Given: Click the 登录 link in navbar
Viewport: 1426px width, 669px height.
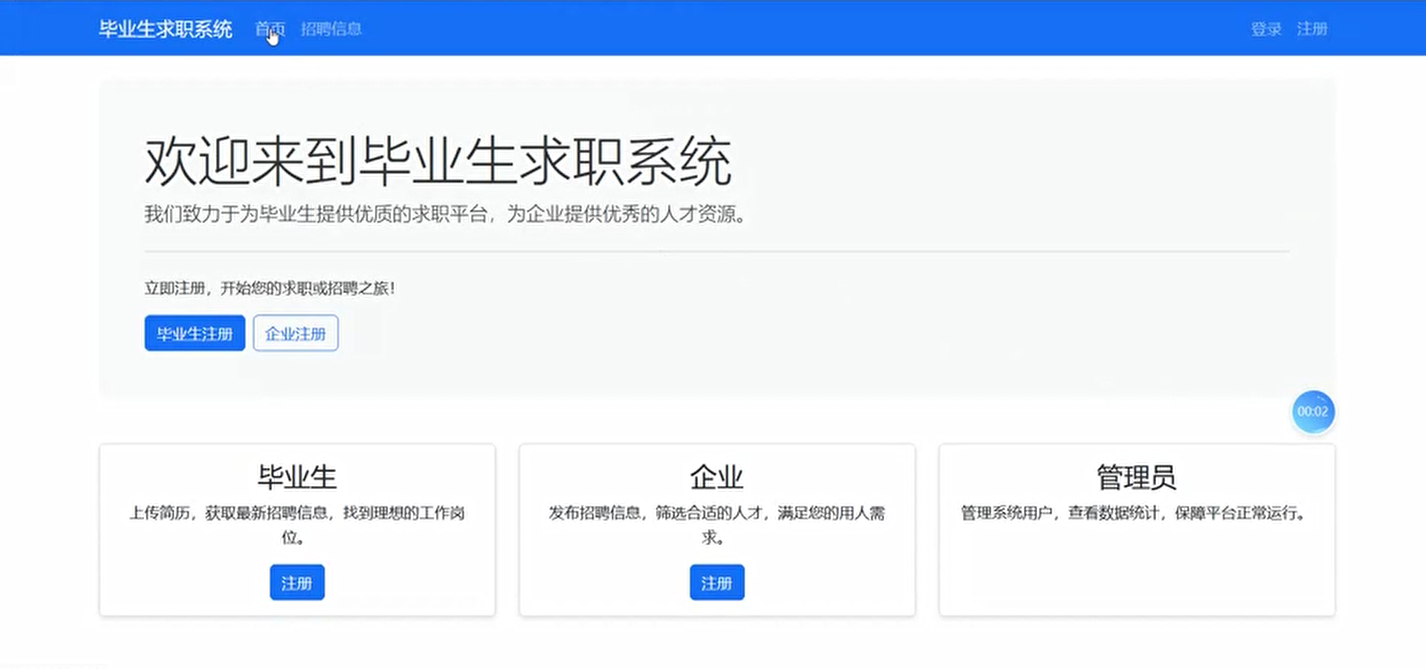Looking at the screenshot, I should [x=1266, y=29].
